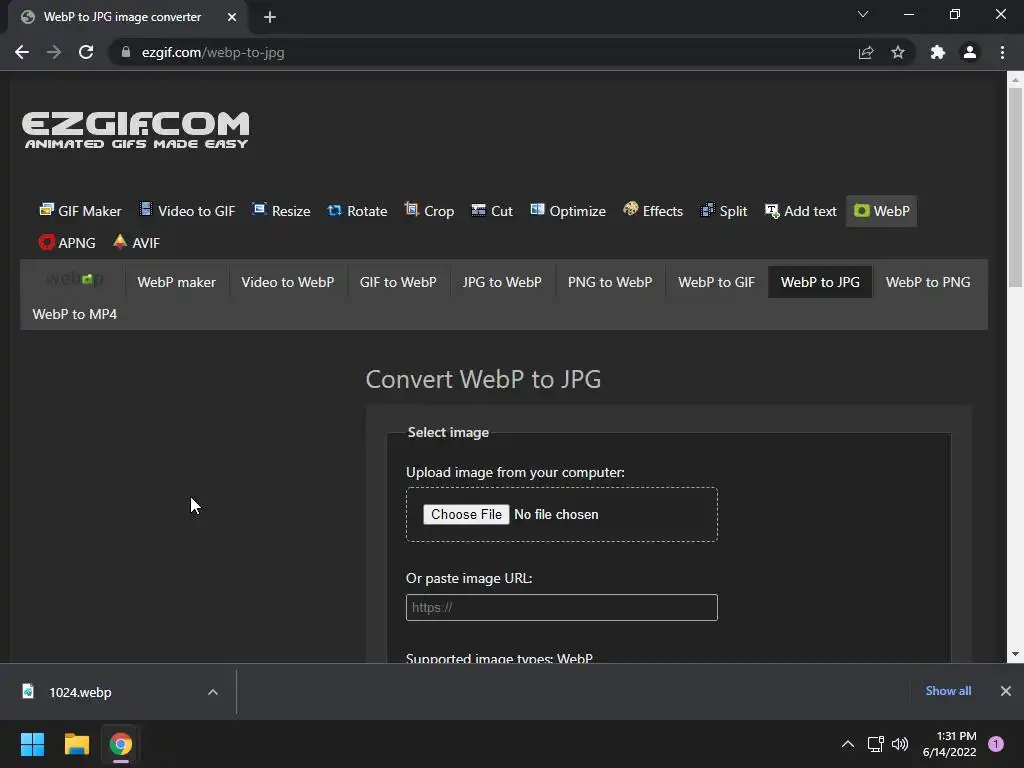
Task: Show all downloads
Action: click(948, 691)
